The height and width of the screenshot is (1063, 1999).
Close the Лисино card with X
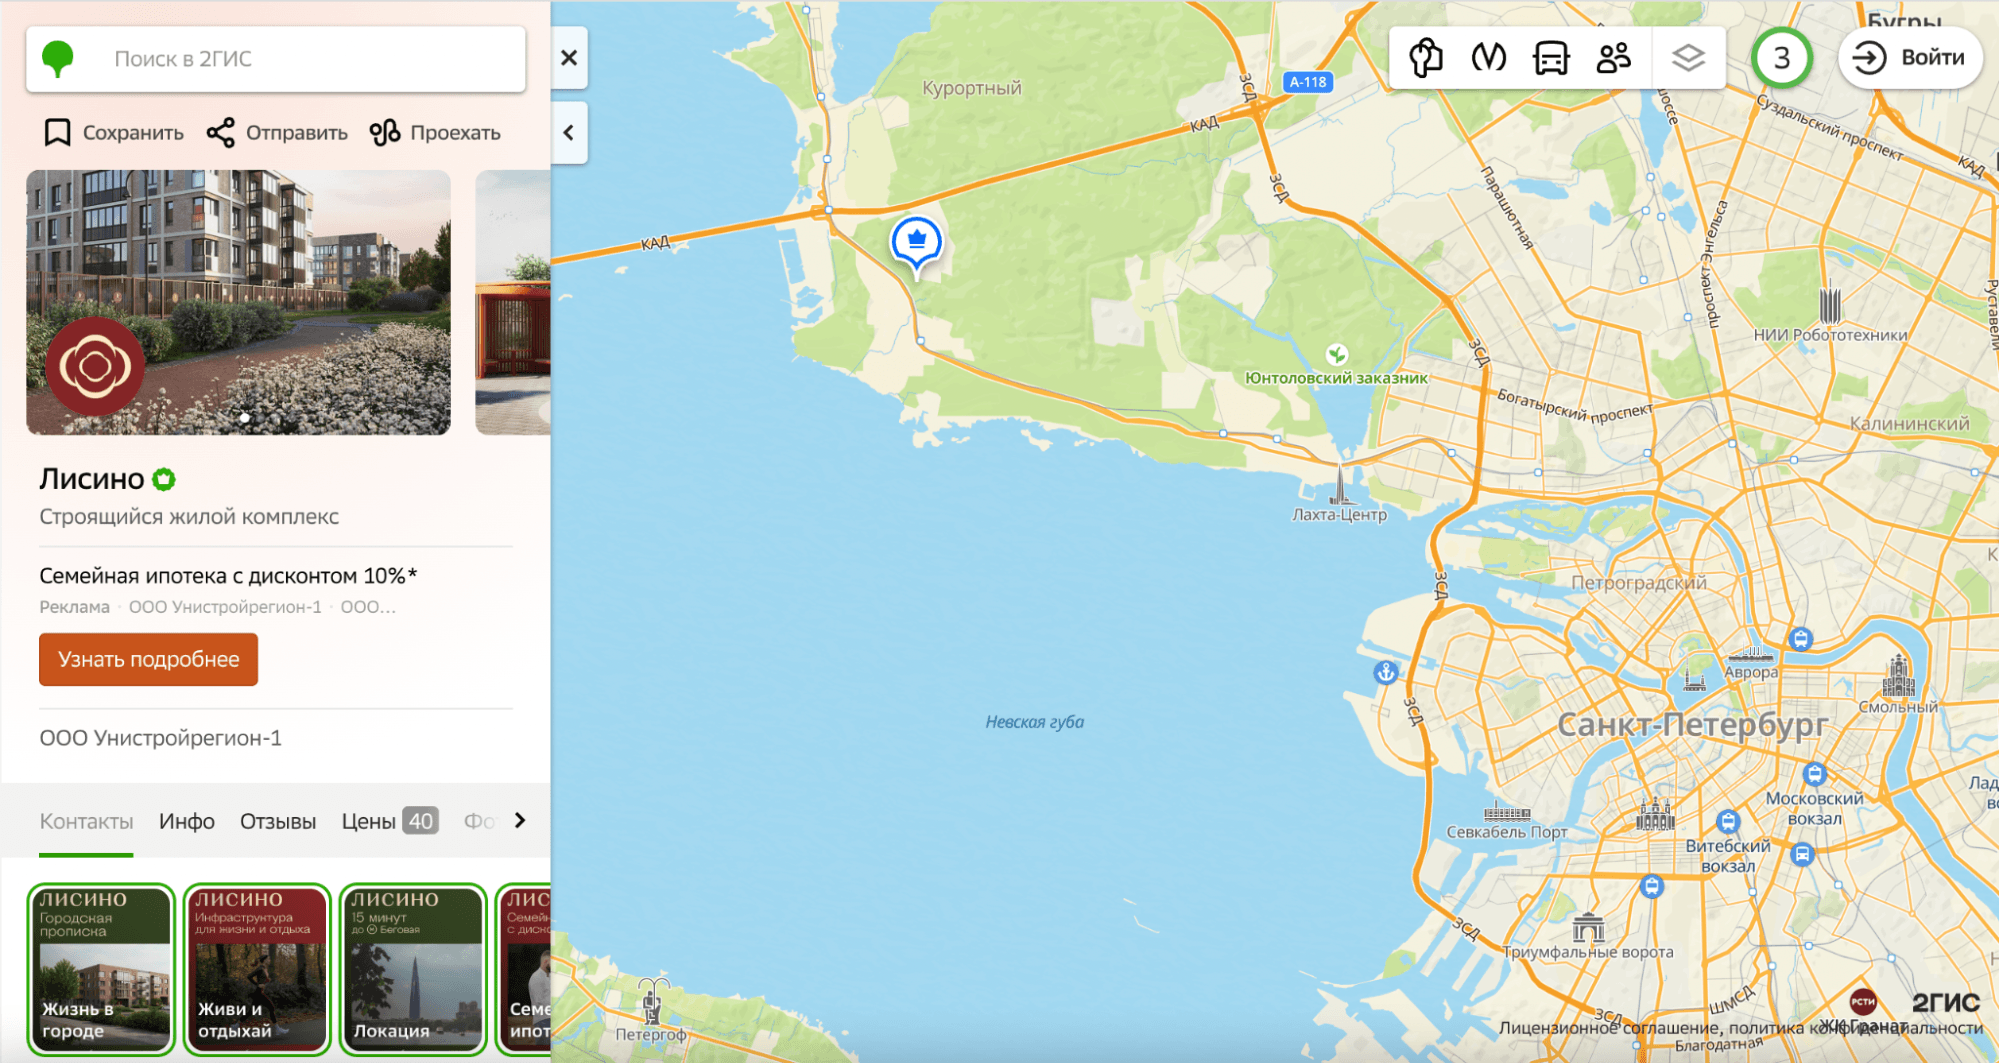pyautogui.click(x=569, y=58)
